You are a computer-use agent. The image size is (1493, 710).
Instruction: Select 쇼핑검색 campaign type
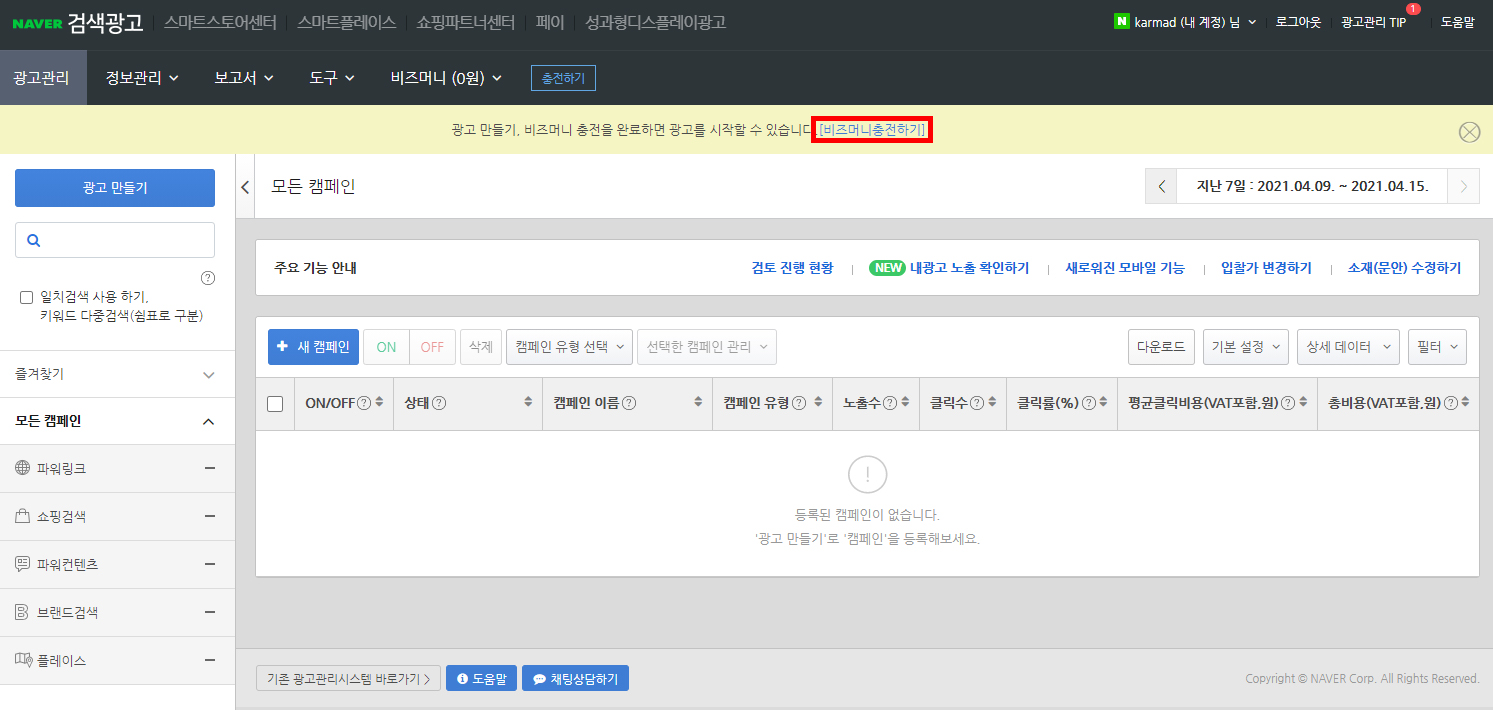[117, 516]
